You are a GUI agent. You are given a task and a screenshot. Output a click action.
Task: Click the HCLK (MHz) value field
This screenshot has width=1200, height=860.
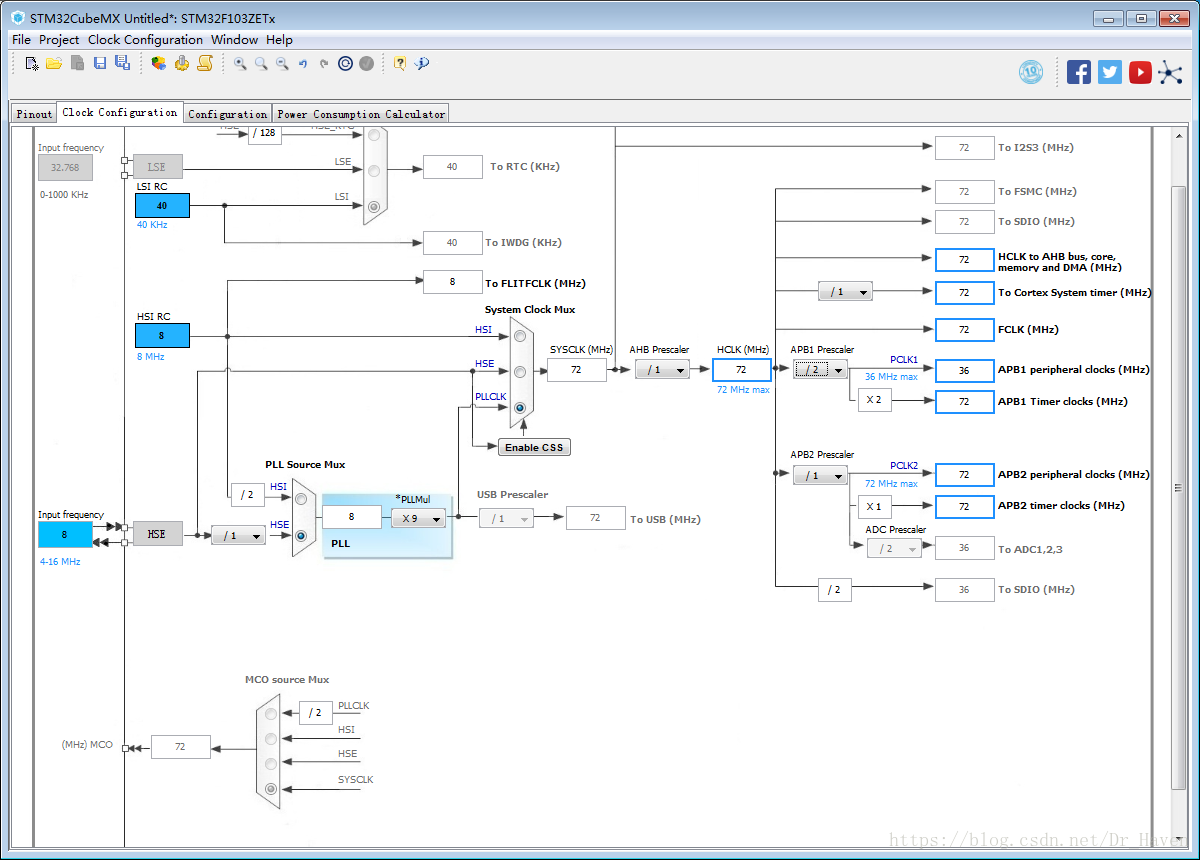741,369
